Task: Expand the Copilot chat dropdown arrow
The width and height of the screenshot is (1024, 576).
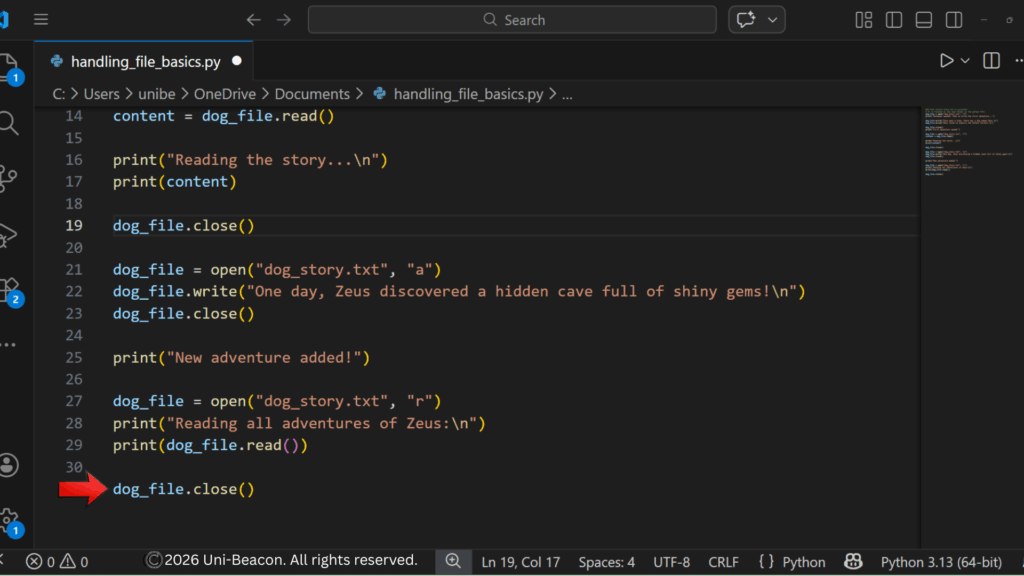Action: point(773,20)
